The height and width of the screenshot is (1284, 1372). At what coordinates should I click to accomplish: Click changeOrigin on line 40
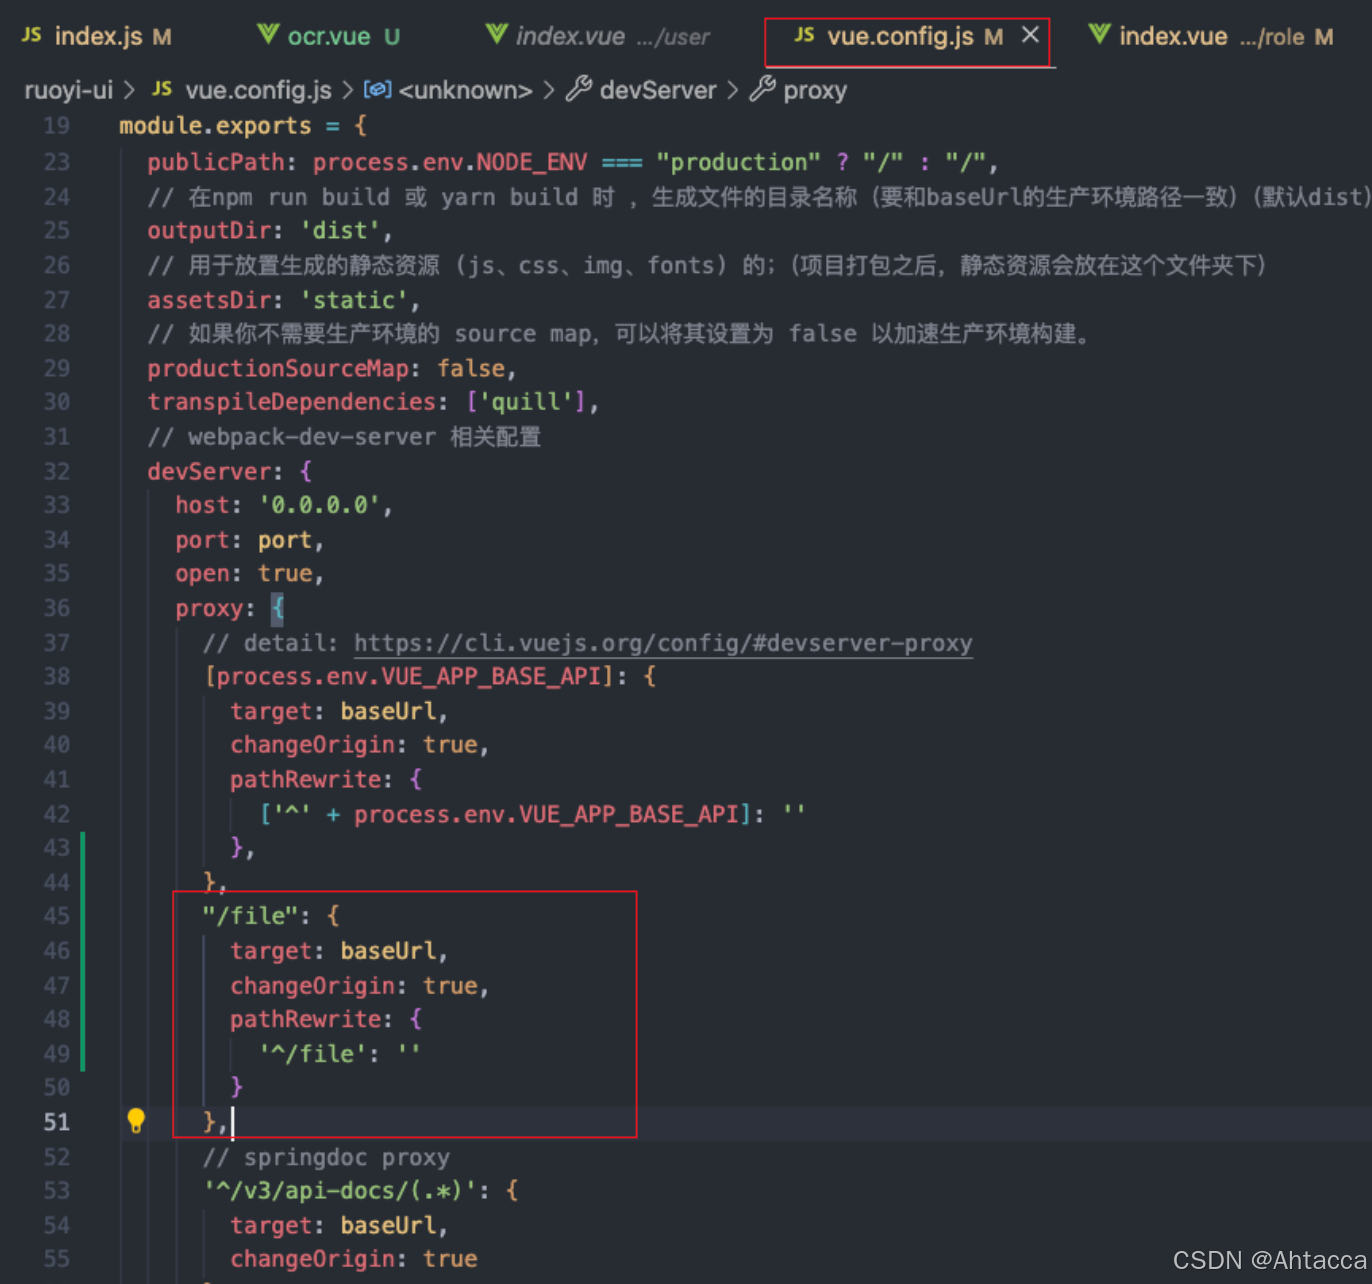tap(313, 745)
